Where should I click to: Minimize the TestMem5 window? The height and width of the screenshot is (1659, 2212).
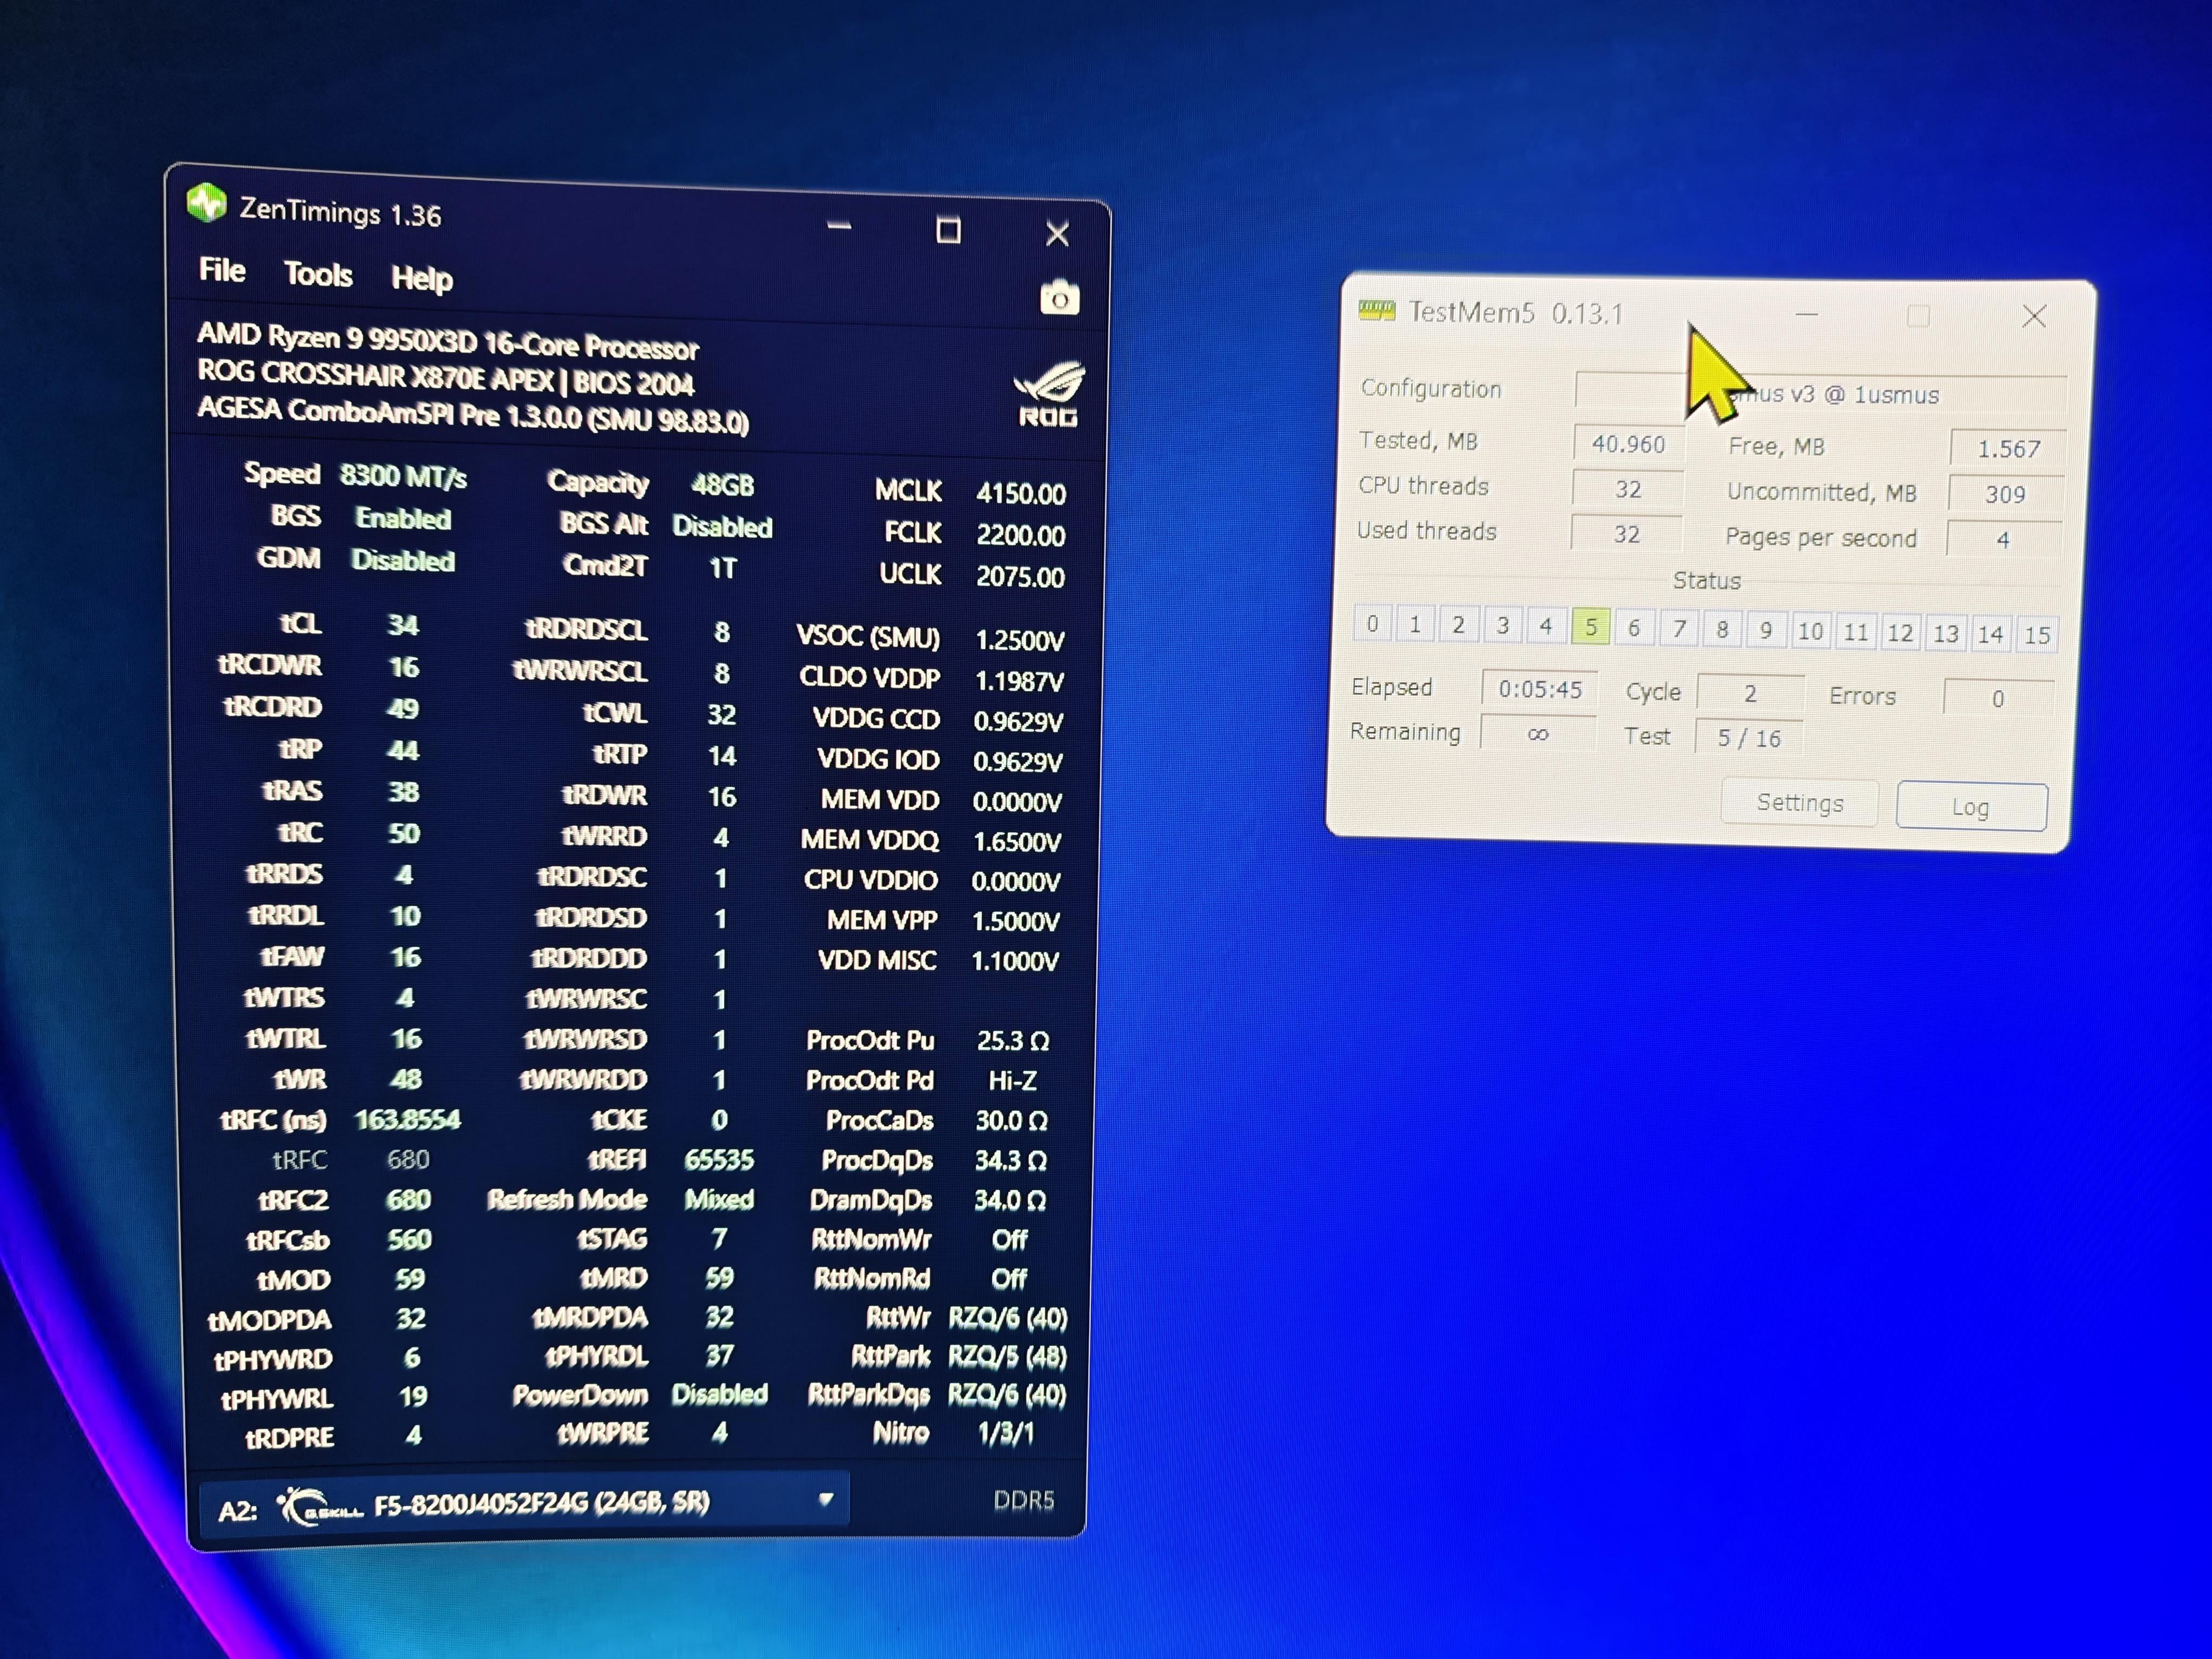point(1806,315)
